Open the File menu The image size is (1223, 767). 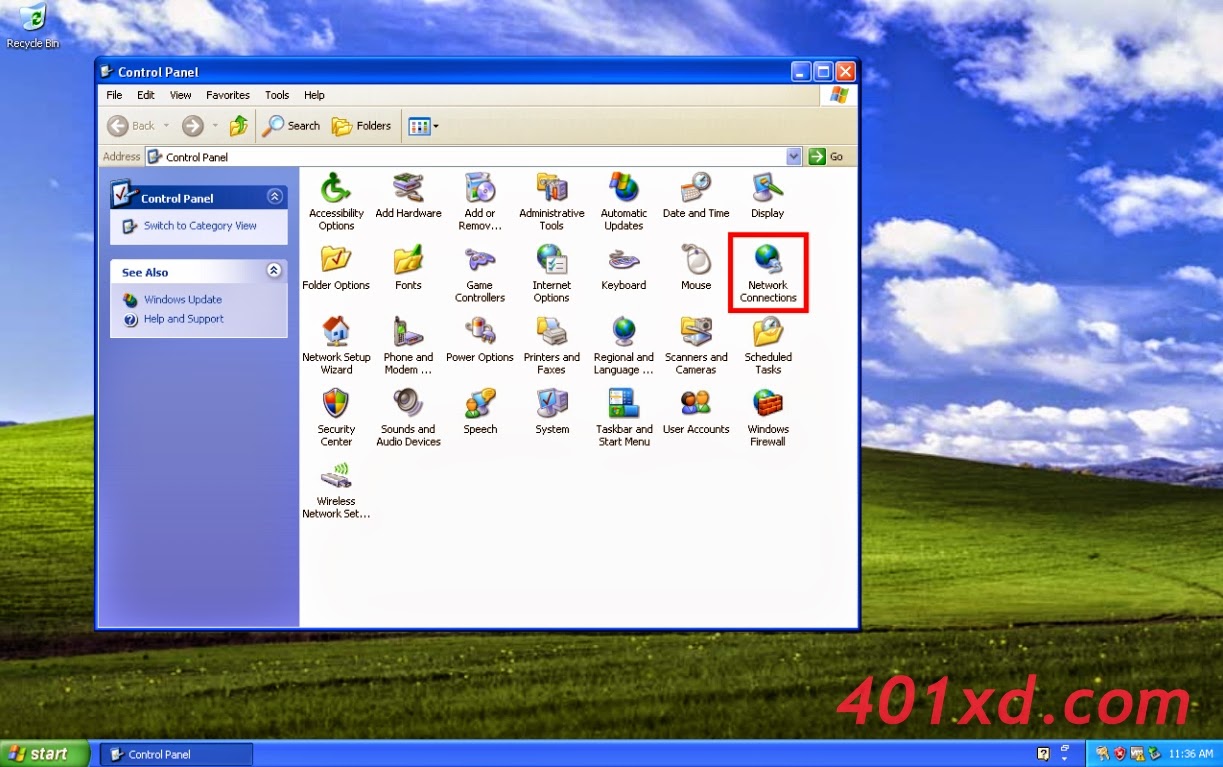pos(114,95)
